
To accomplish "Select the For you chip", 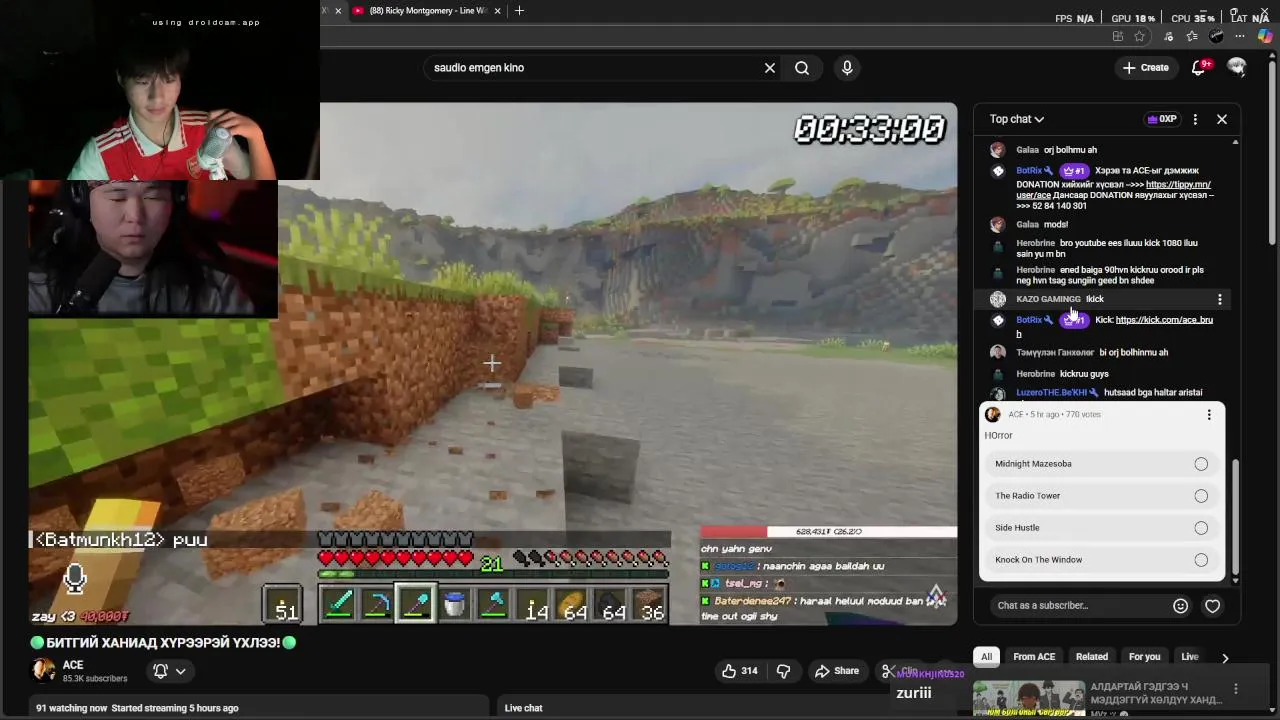I will [1144, 657].
